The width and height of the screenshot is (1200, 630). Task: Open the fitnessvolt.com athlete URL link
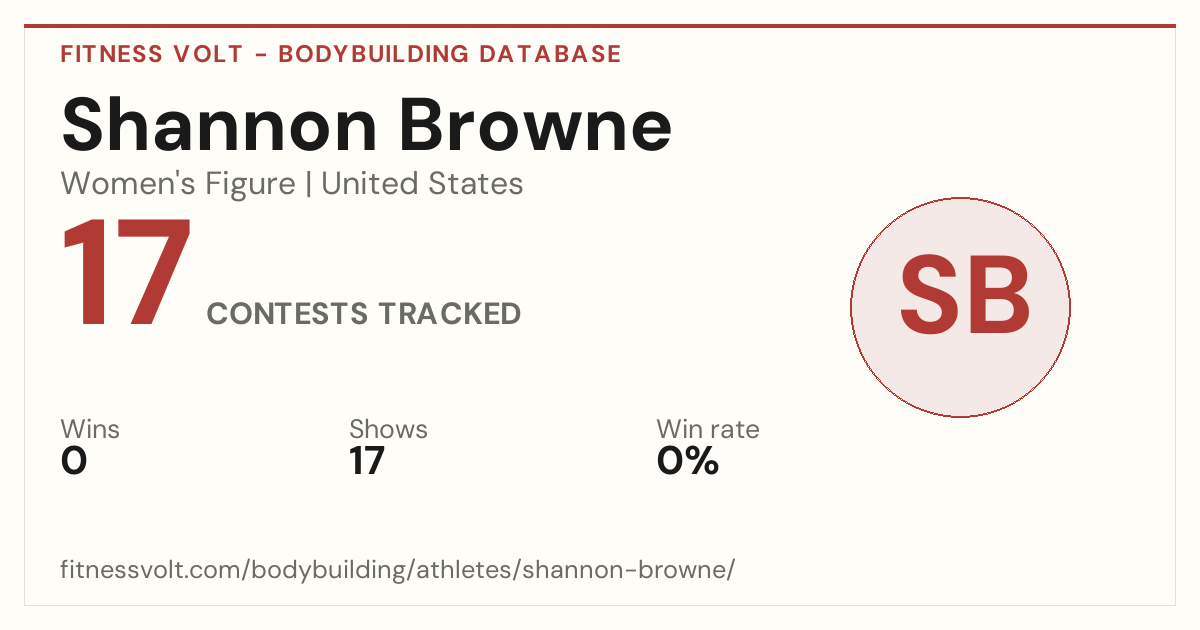point(398,570)
